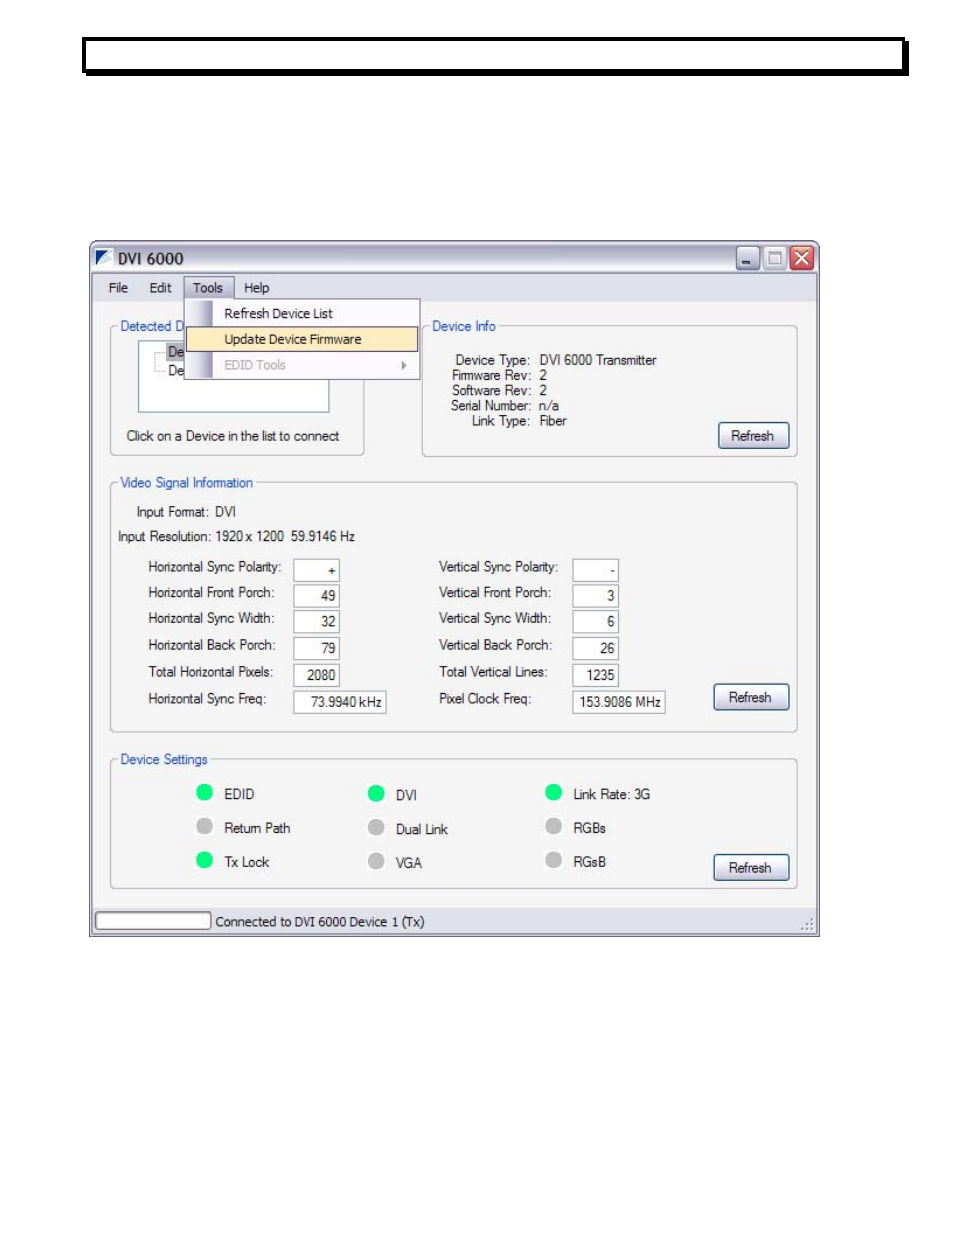Click the Dual Link grey indicator
This screenshot has height=1235, width=954.
coord(376,828)
